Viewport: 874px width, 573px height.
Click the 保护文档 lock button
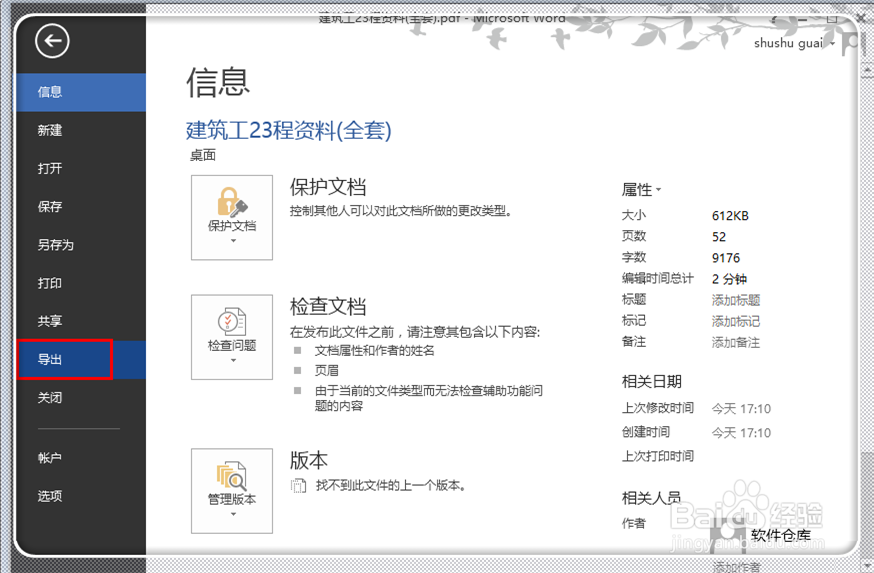click(x=232, y=217)
